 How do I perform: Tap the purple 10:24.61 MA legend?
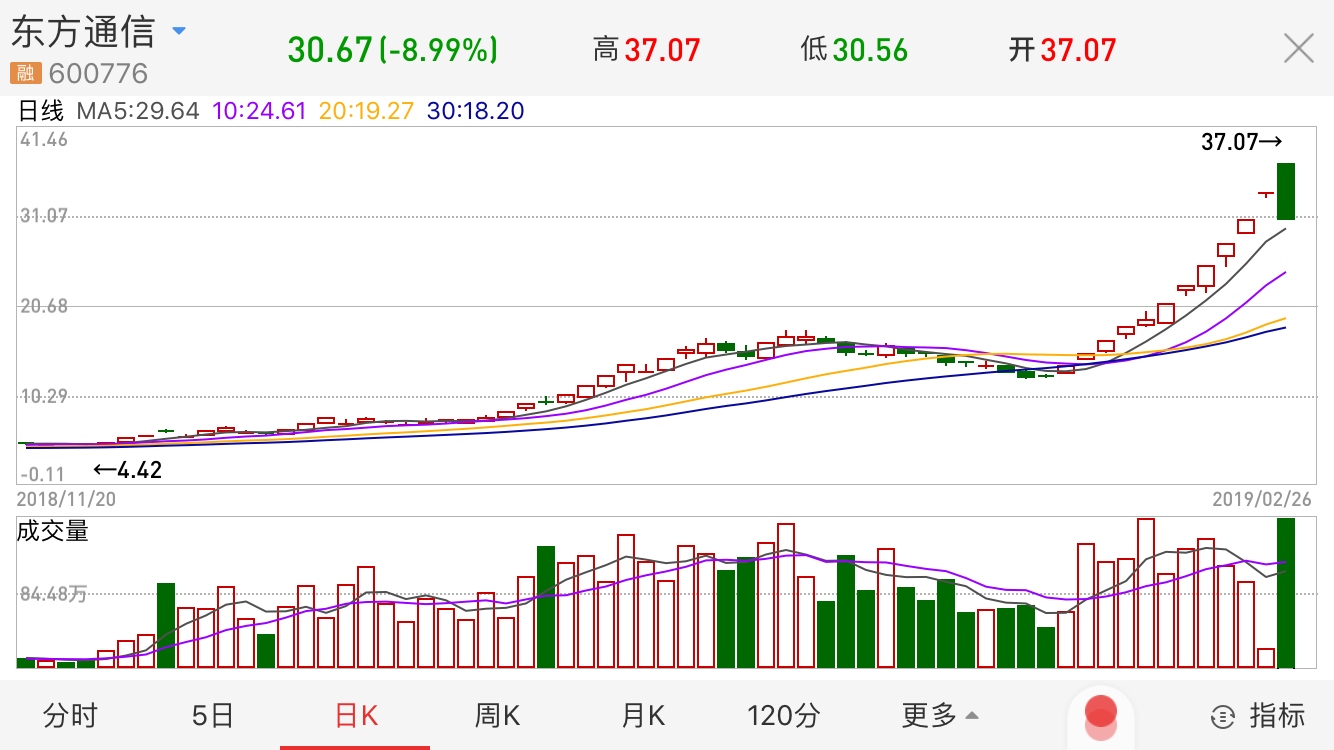260,111
